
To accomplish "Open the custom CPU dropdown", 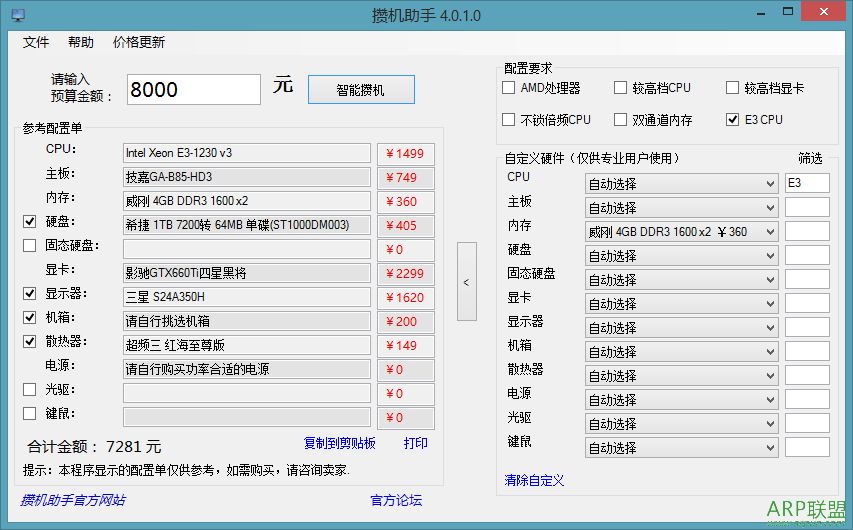I will [681, 184].
